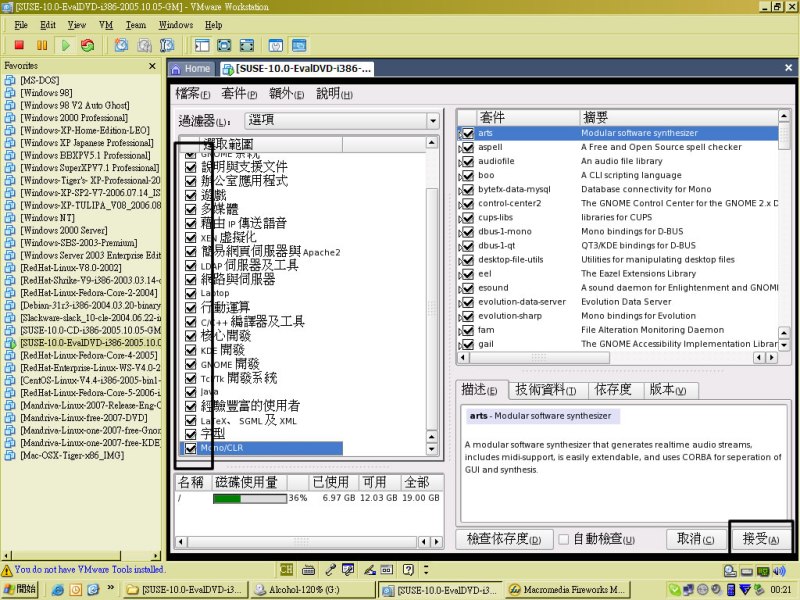
Task: Power on the VM with the green play icon
Action: 65,45
